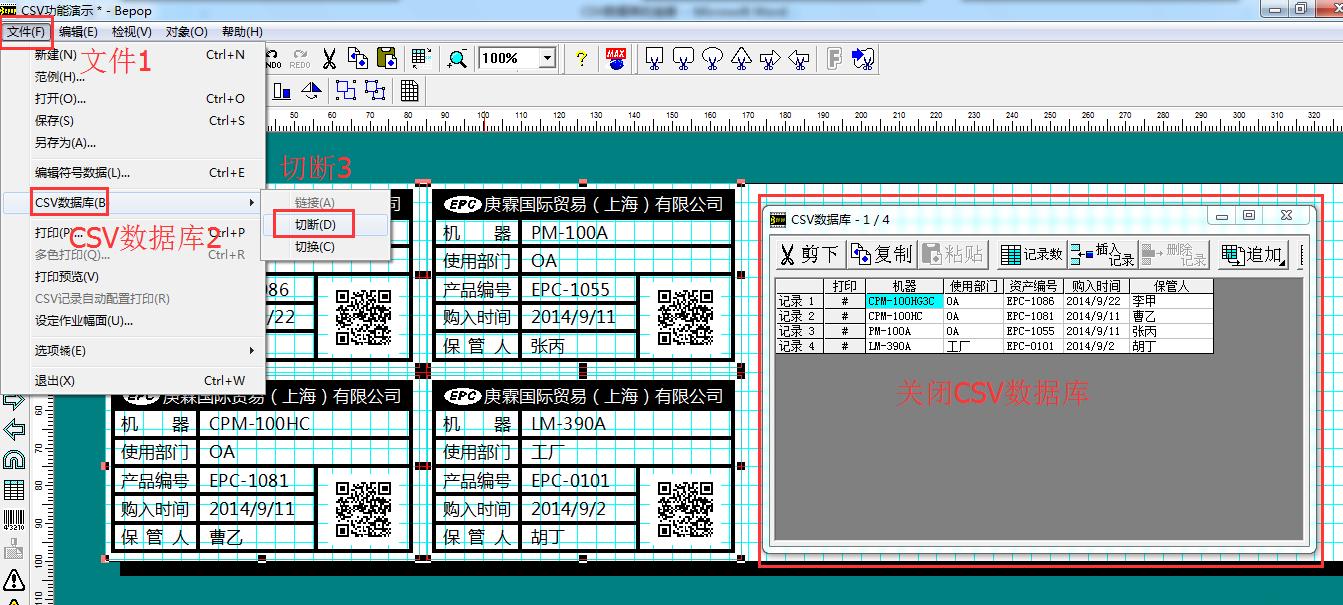Screen dimensions: 1343x605
Task: Click the CPM-100HG3C cell in CSV table
Action: [x=904, y=301]
